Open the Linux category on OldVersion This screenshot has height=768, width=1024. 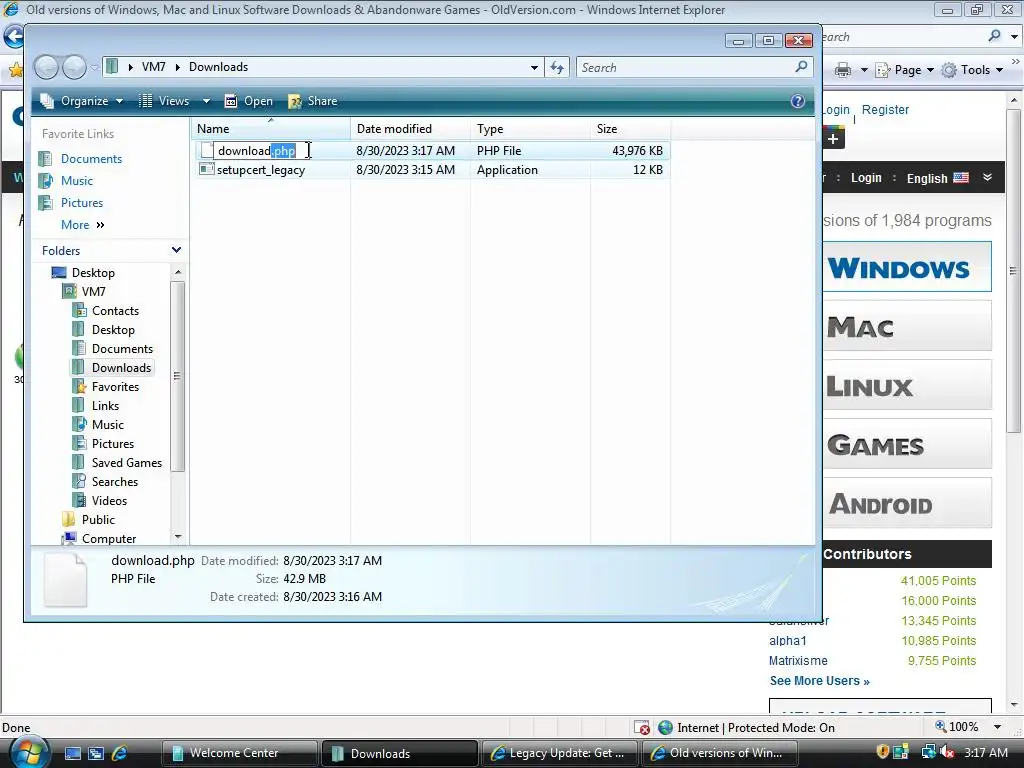pyautogui.click(x=907, y=385)
